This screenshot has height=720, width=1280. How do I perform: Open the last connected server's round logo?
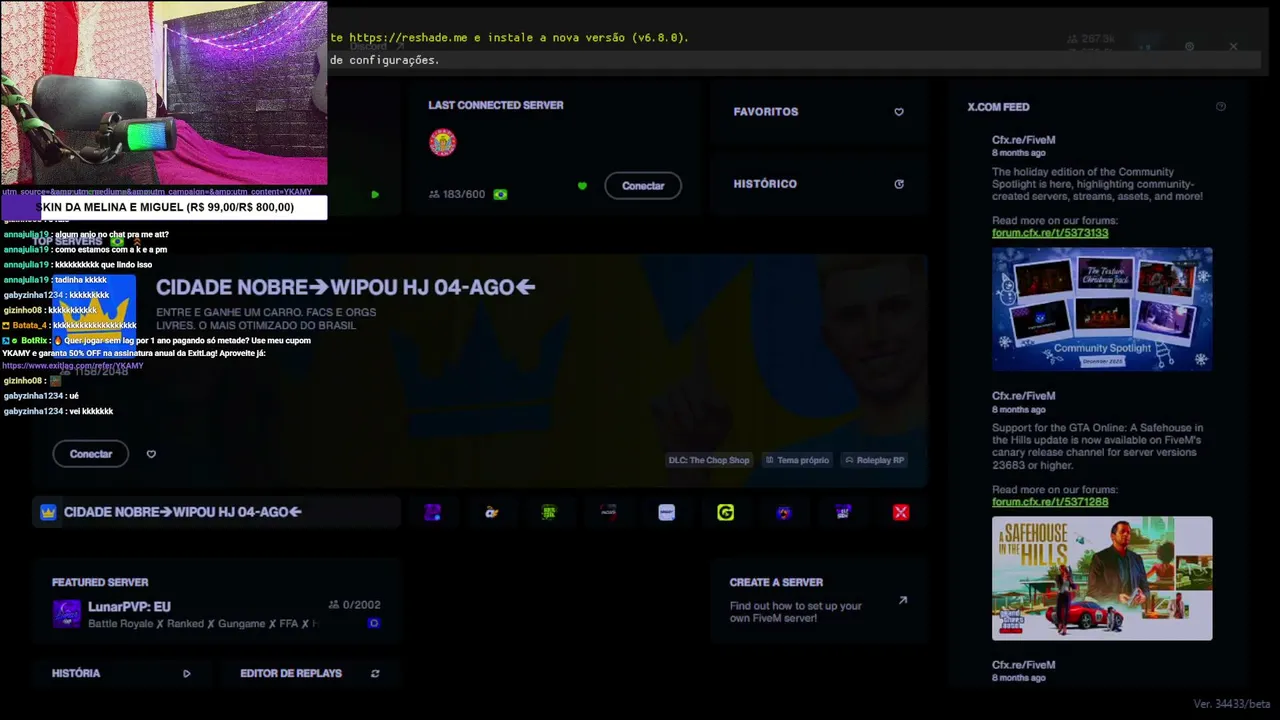(443, 142)
